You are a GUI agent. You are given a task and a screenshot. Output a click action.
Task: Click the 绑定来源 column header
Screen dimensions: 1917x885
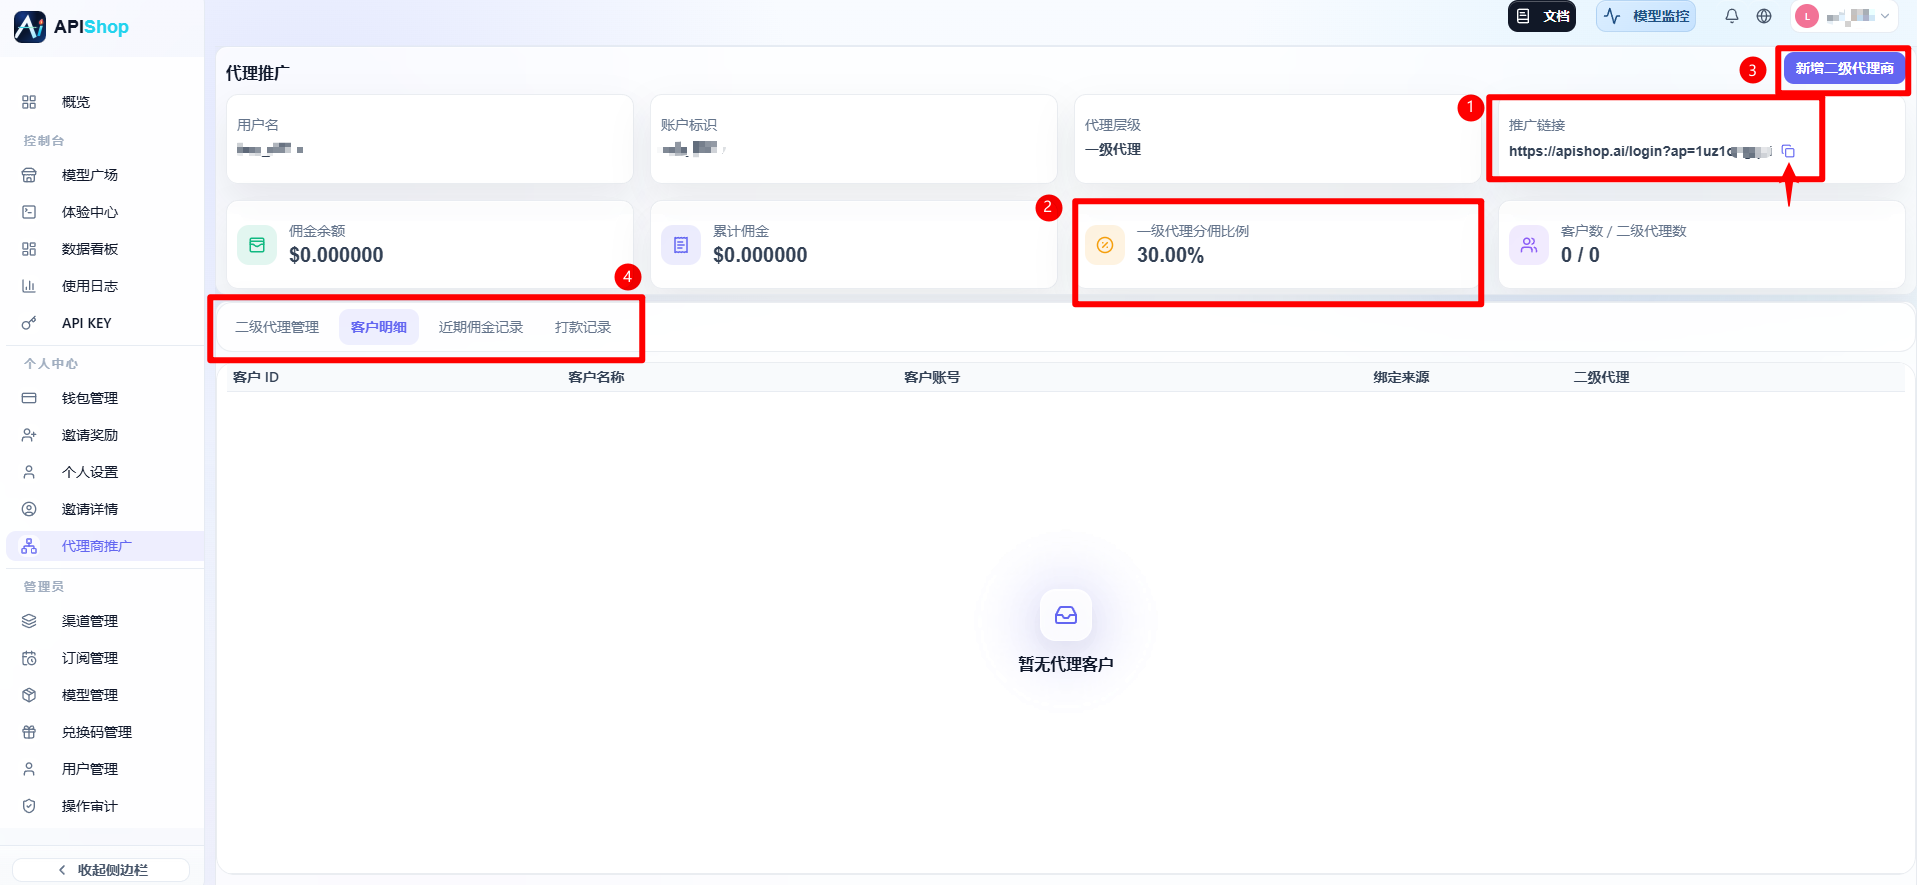click(x=1401, y=377)
